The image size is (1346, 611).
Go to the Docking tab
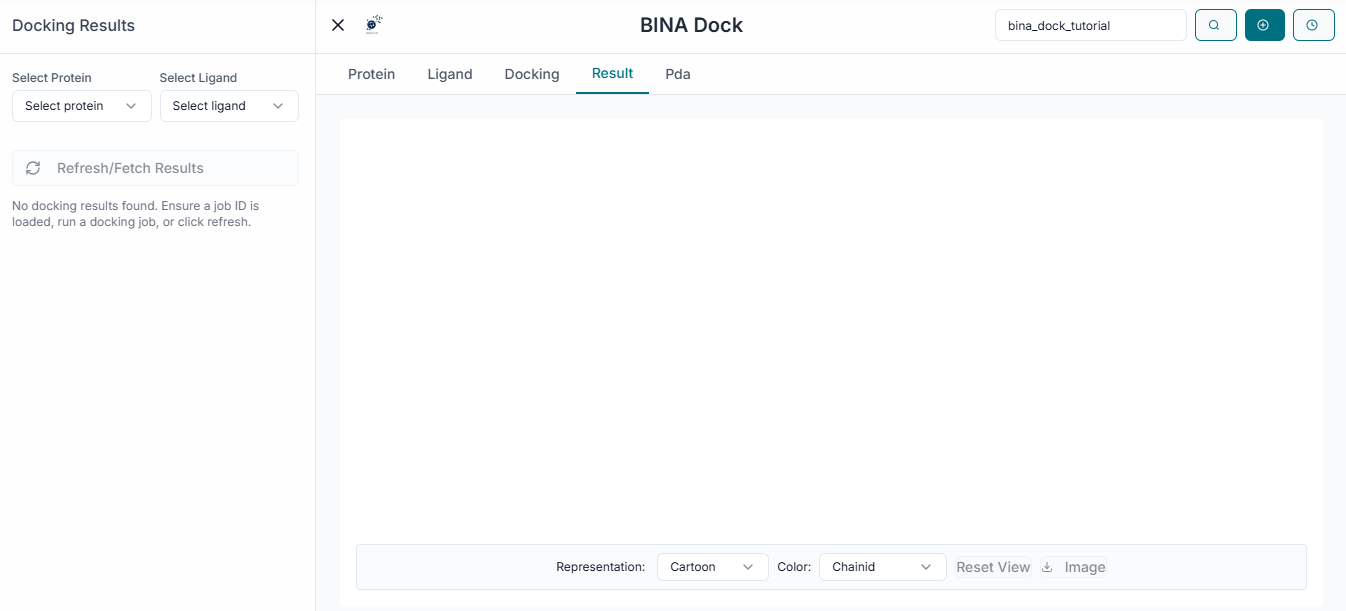[x=532, y=74]
